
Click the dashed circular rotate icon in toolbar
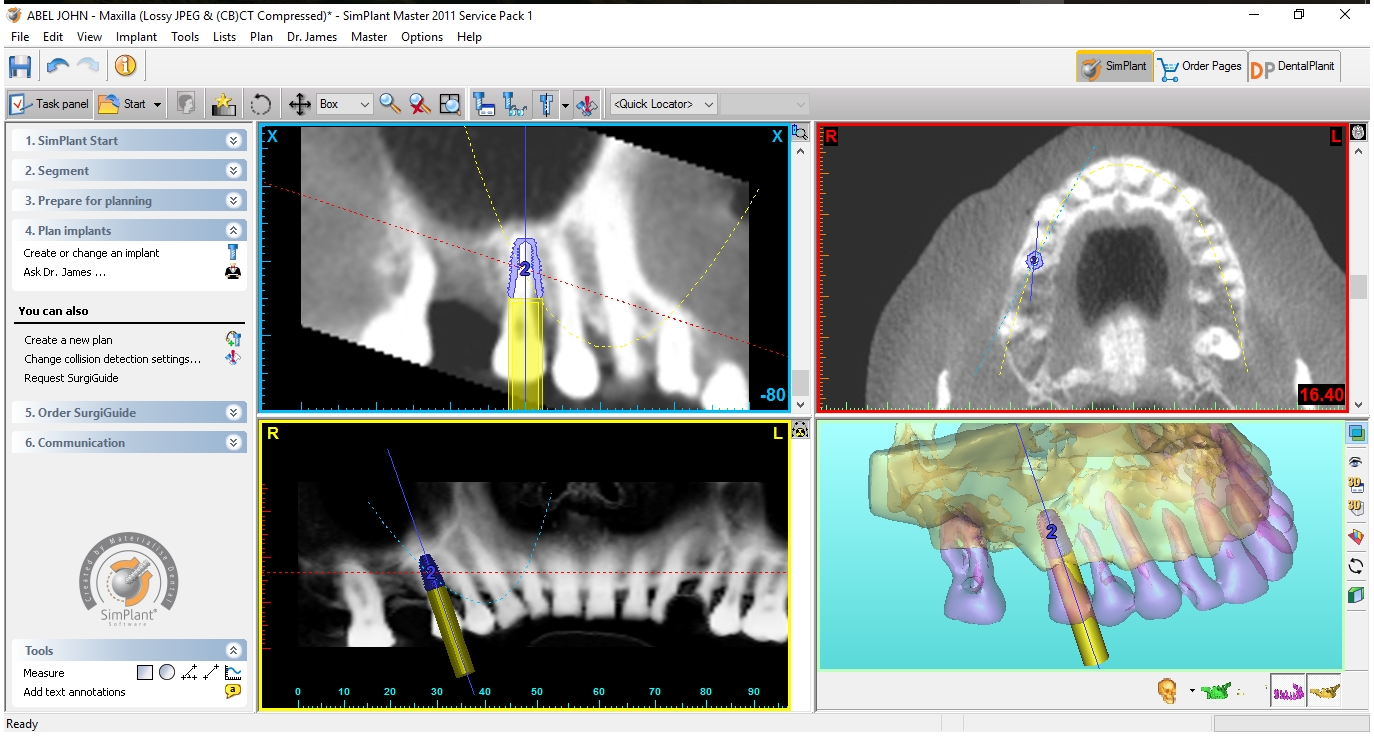tap(260, 104)
